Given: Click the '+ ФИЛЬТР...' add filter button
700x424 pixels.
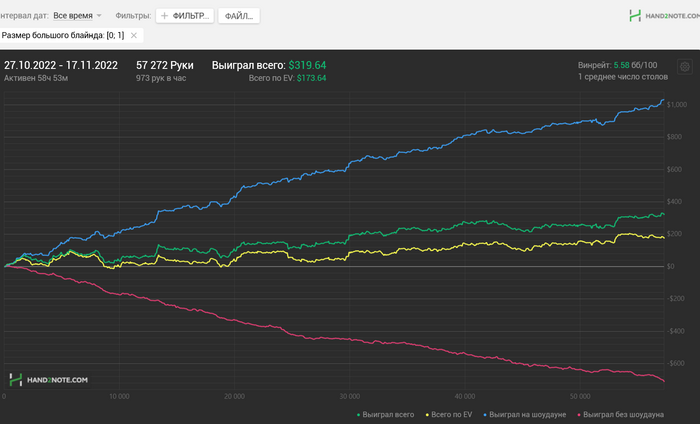Looking at the screenshot, I should click(185, 16).
